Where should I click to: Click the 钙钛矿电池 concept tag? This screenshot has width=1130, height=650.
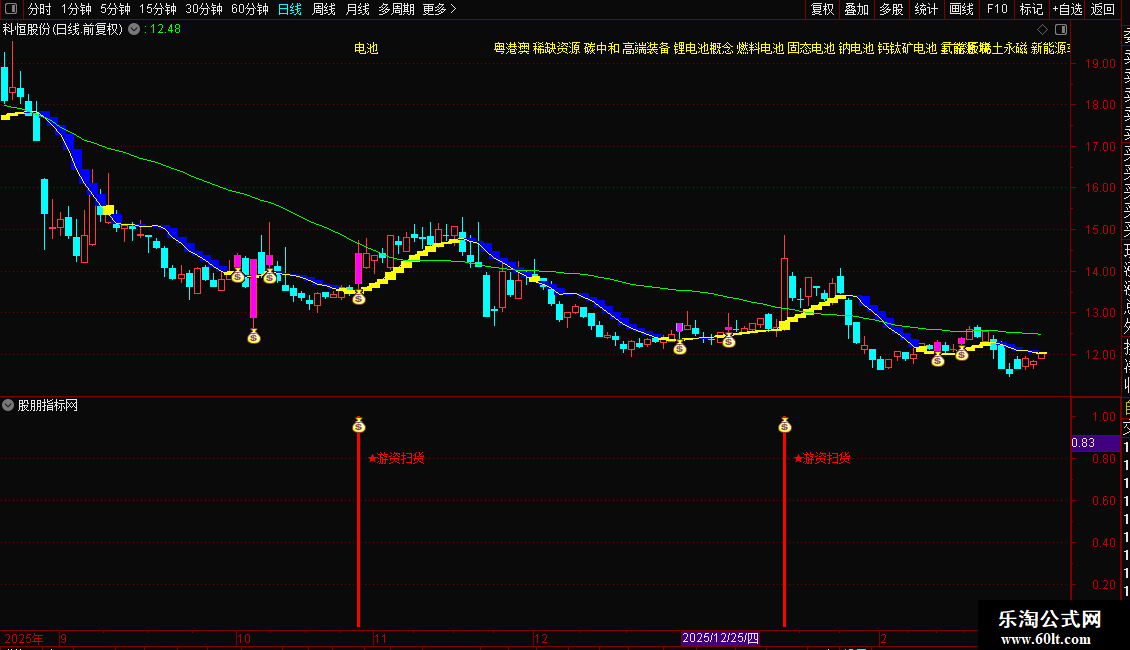pyautogui.click(x=907, y=48)
